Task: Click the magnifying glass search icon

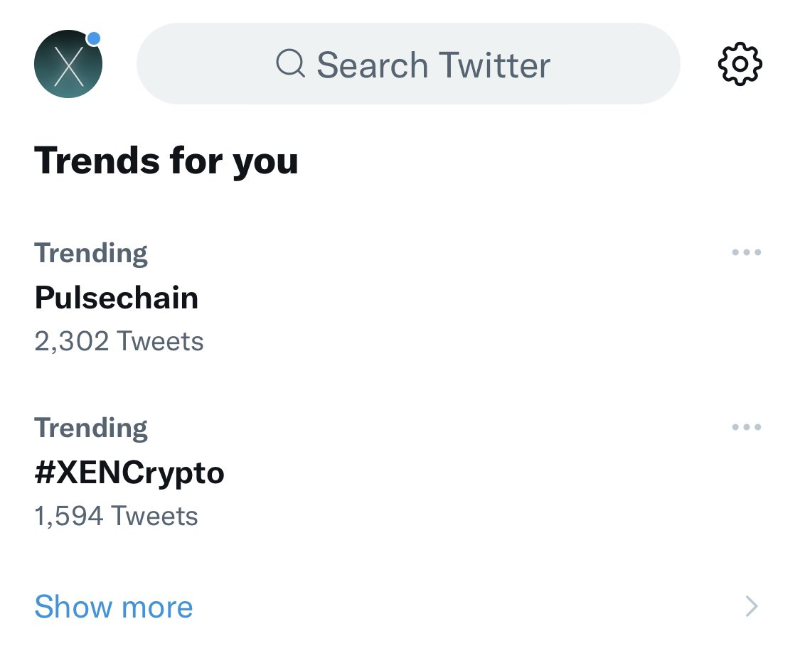Action: tap(290, 64)
